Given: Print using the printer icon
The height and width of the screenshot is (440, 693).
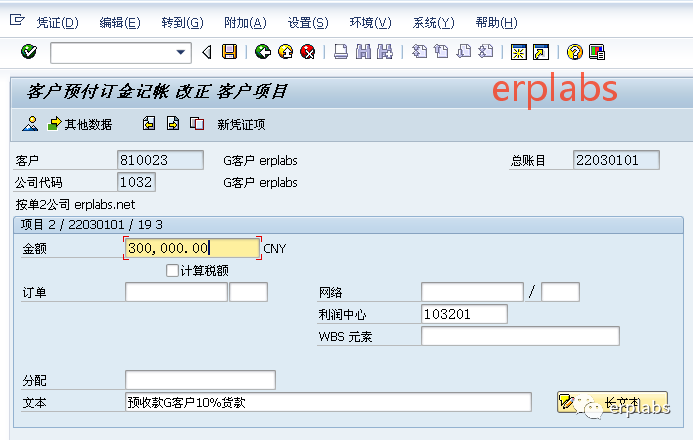Looking at the screenshot, I should [x=341, y=52].
